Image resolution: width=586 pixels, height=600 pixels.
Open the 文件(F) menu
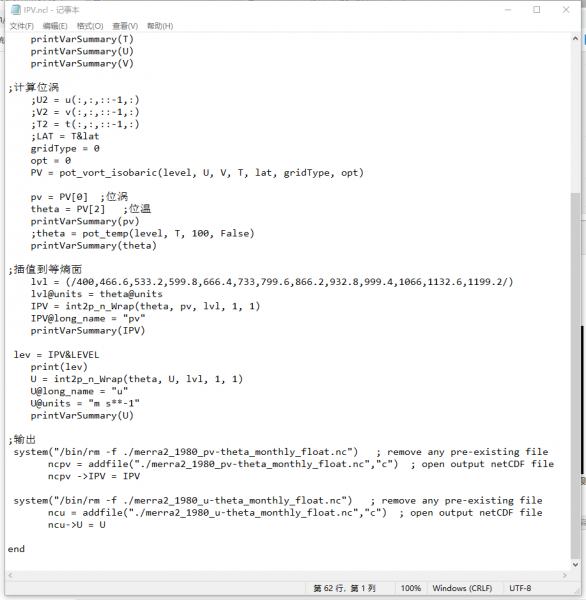point(21,26)
